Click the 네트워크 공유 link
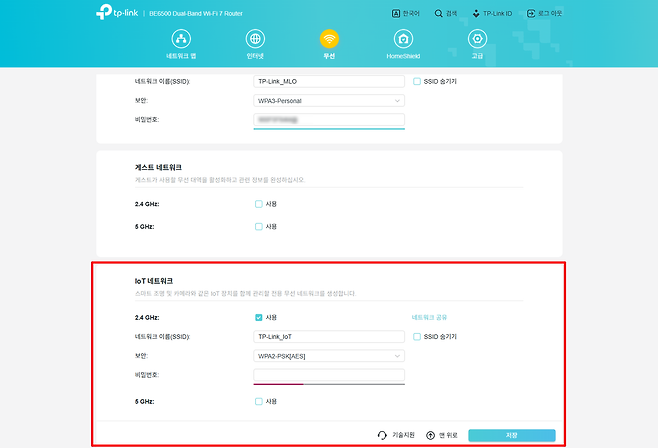The height and width of the screenshot is (448, 658). pyautogui.click(x=428, y=317)
